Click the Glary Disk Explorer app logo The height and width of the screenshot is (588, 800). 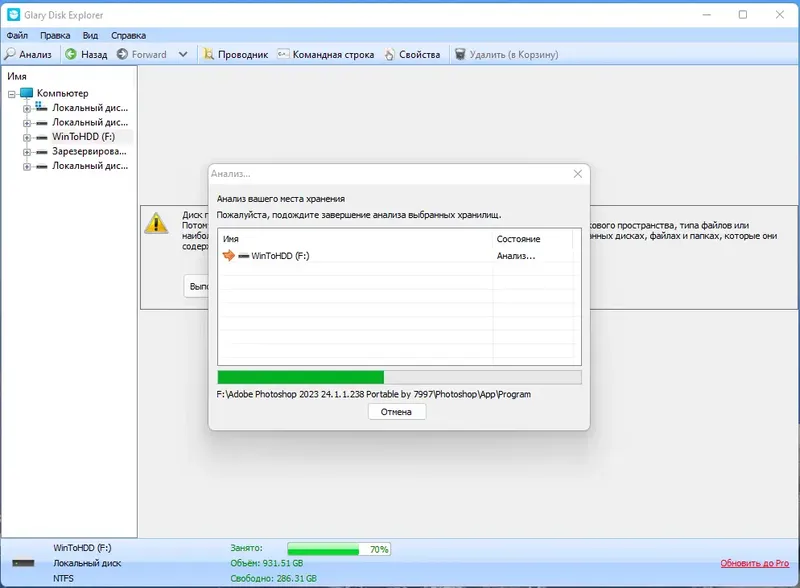[14, 15]
